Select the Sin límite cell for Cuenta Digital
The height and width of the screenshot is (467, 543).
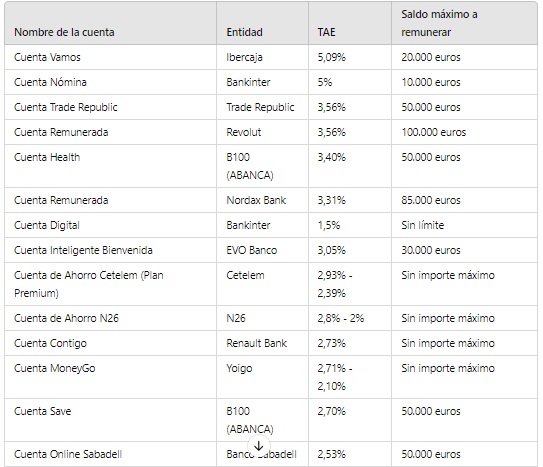(422, 225)
